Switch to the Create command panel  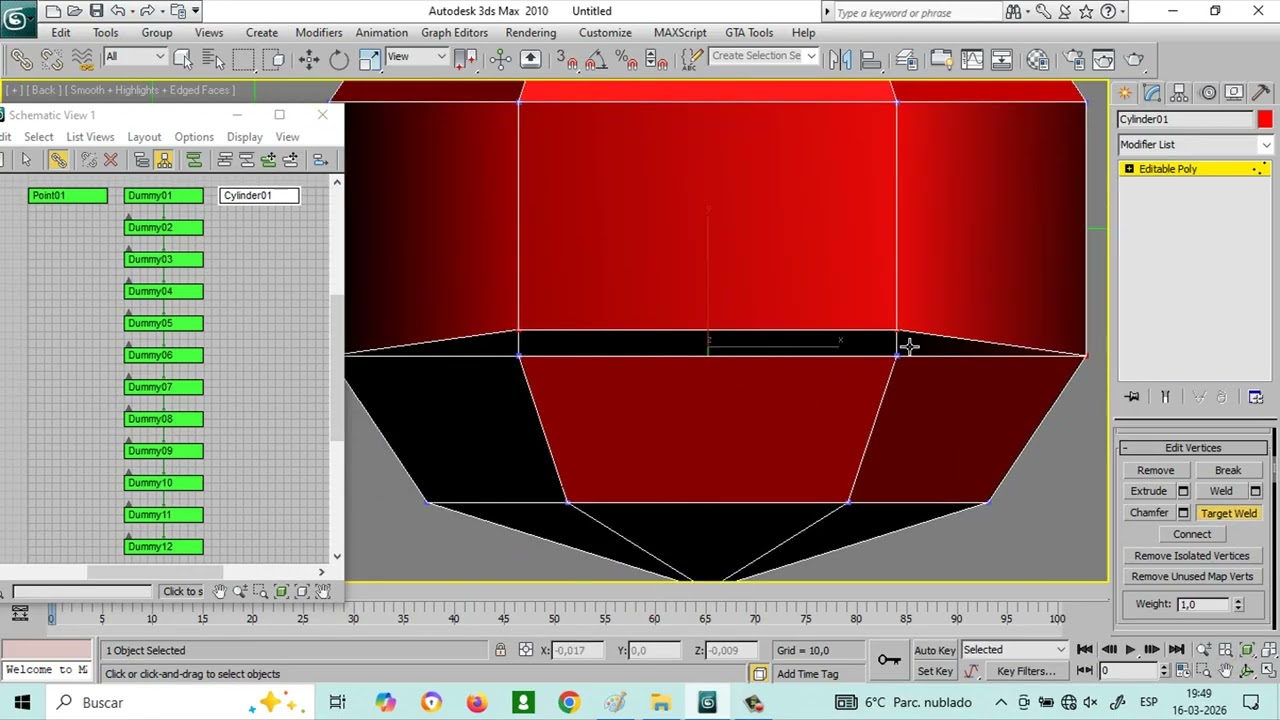(x=1125, y=93)
